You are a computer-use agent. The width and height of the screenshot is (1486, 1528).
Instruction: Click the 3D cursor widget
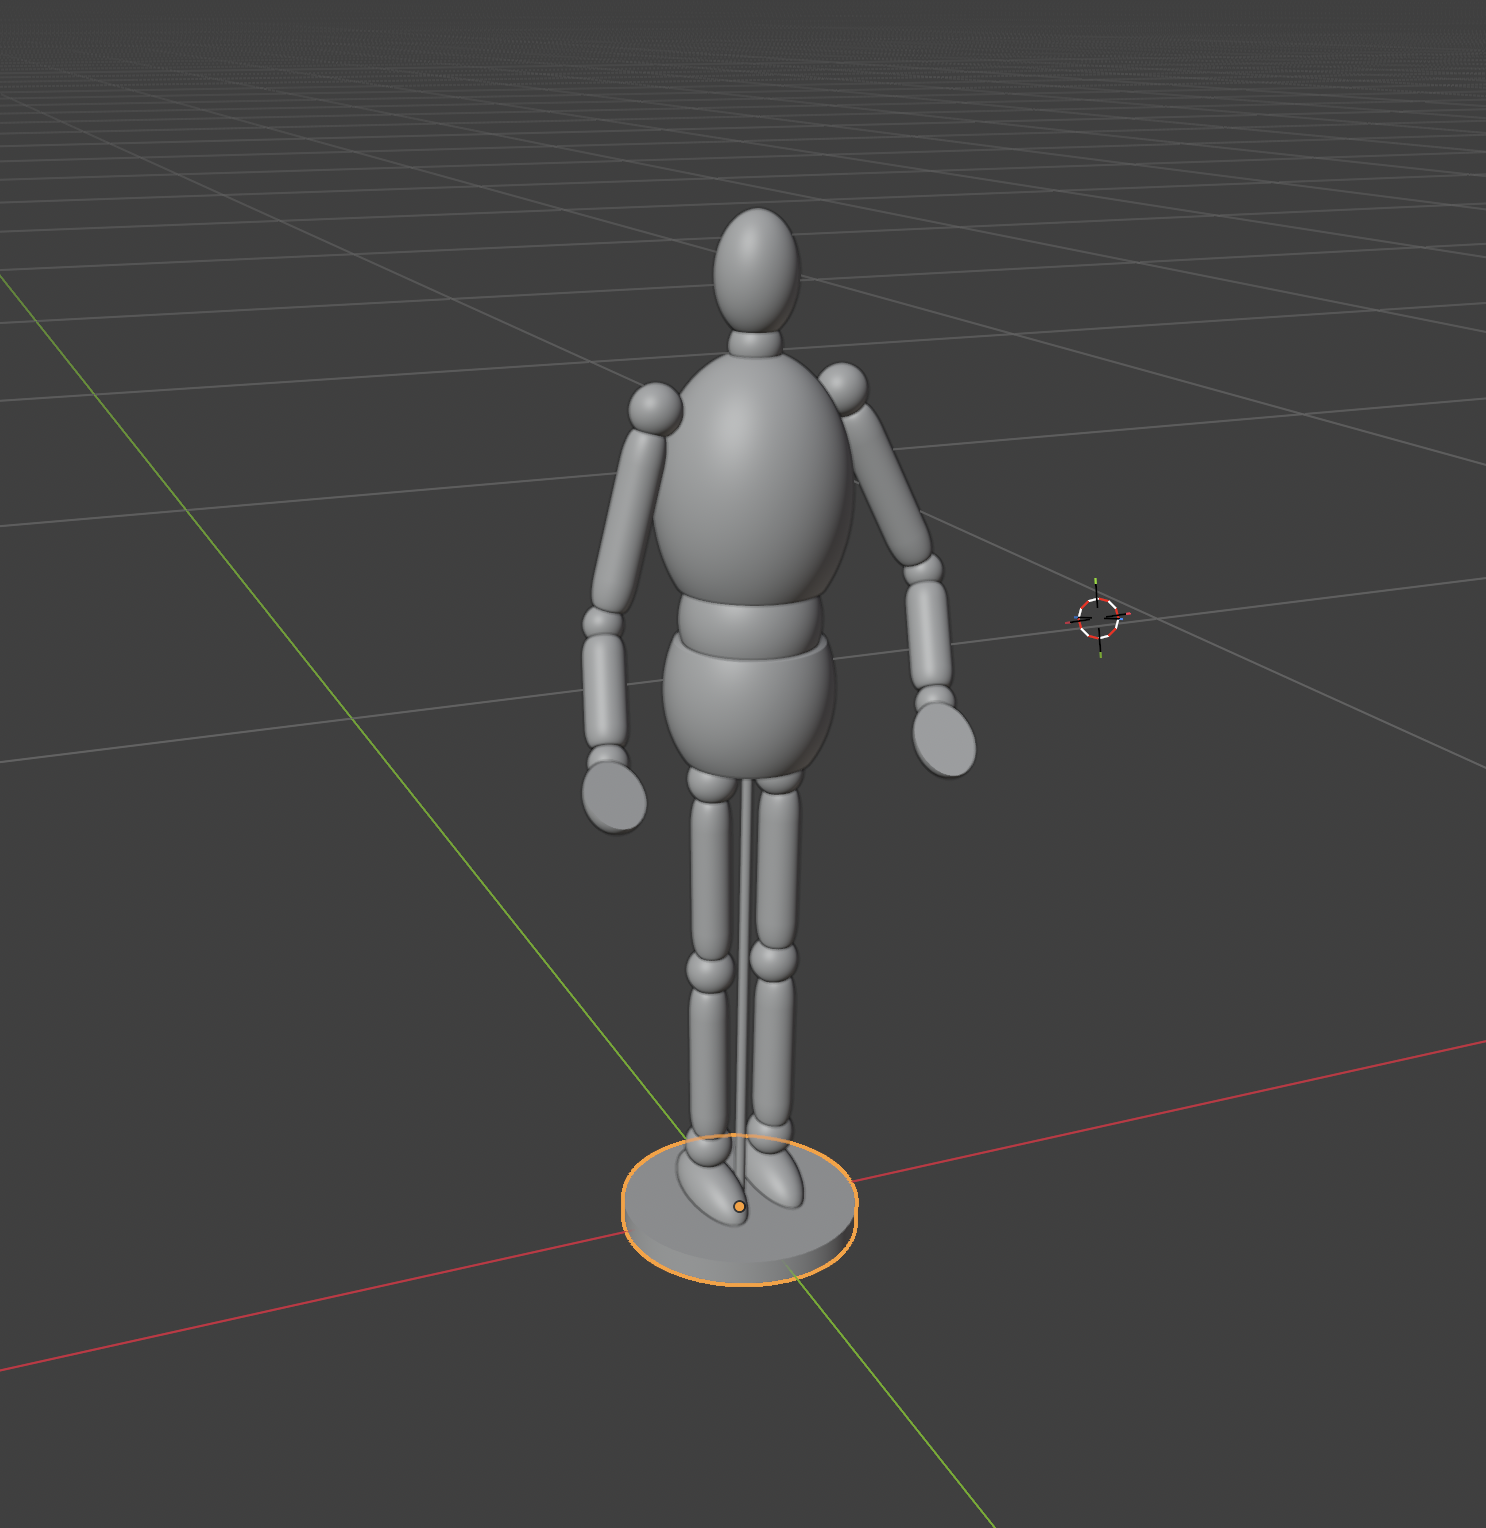coord(1098,617)
